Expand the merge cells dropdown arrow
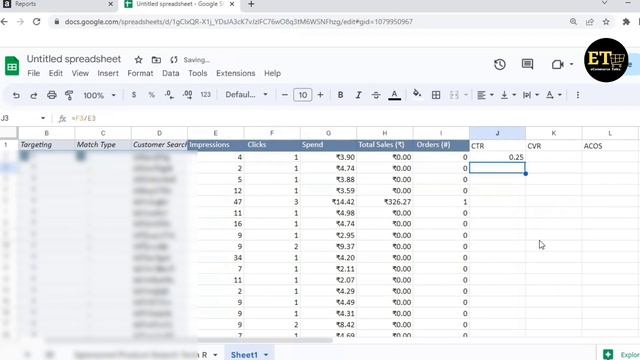The height and width of the screenshot is (360, 640). (x=466, y=95)
